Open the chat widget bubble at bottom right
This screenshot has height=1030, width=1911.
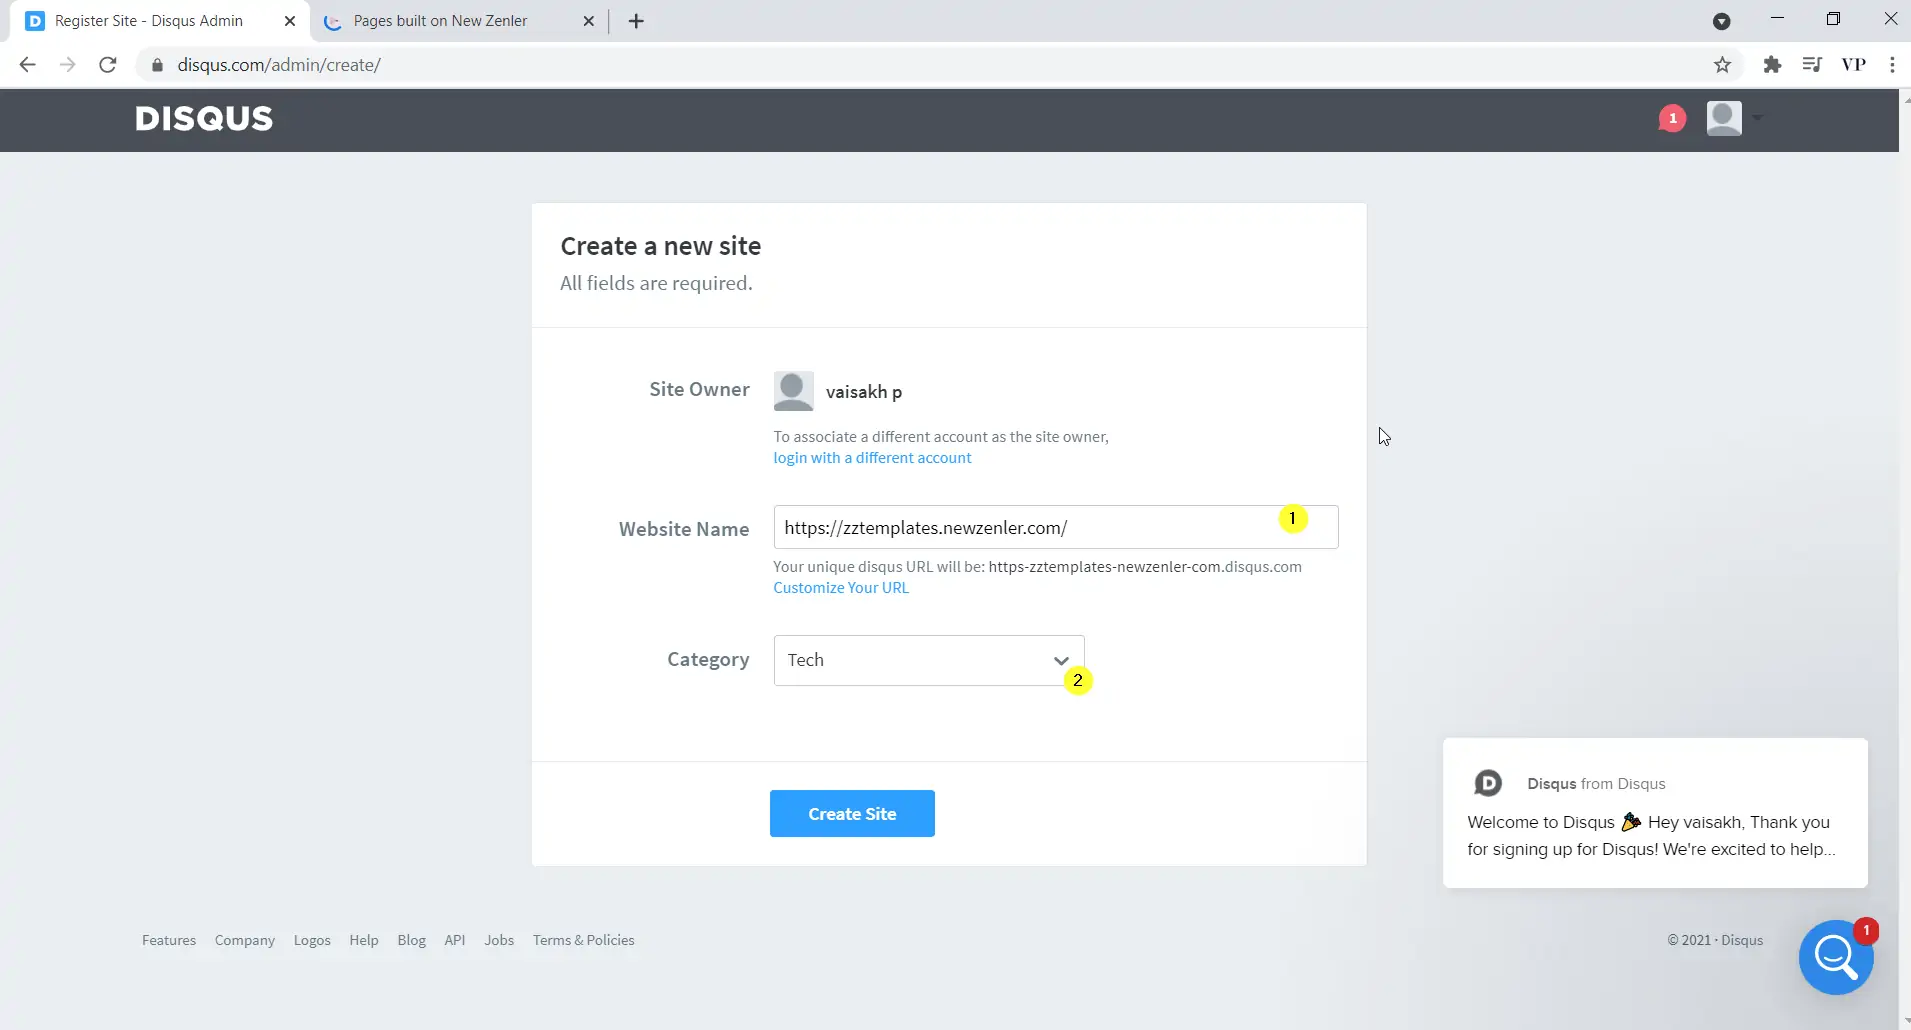(x=1838, y=958)
